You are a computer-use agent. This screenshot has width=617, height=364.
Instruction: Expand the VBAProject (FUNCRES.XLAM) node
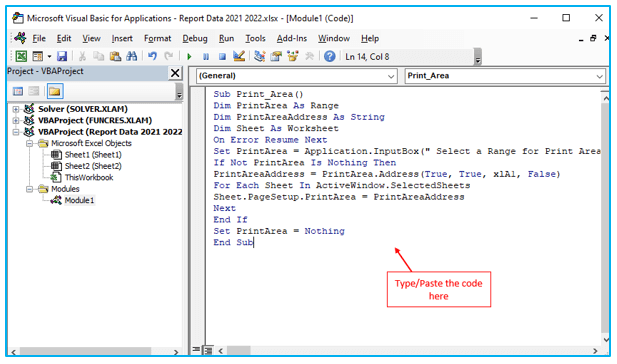(16, 120)
